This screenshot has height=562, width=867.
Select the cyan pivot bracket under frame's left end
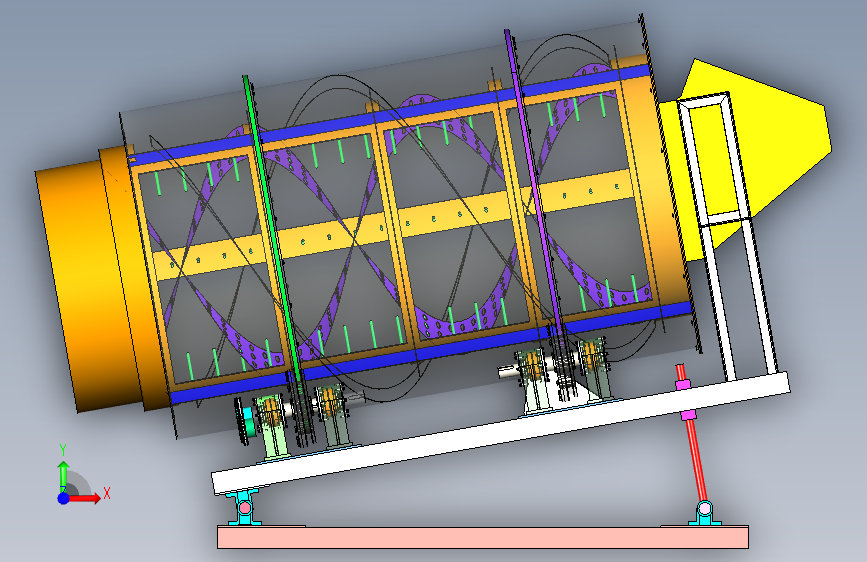pos(245,507)
